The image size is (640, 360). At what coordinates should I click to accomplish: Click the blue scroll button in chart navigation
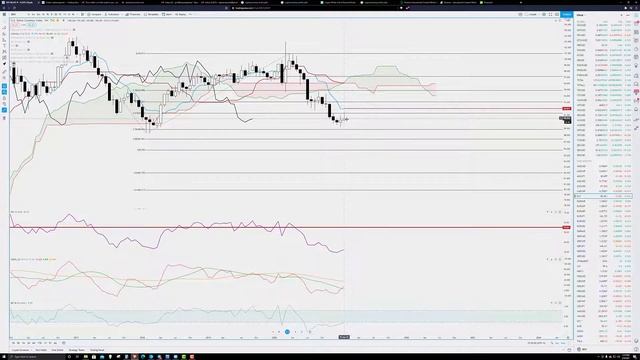point(287,332)
